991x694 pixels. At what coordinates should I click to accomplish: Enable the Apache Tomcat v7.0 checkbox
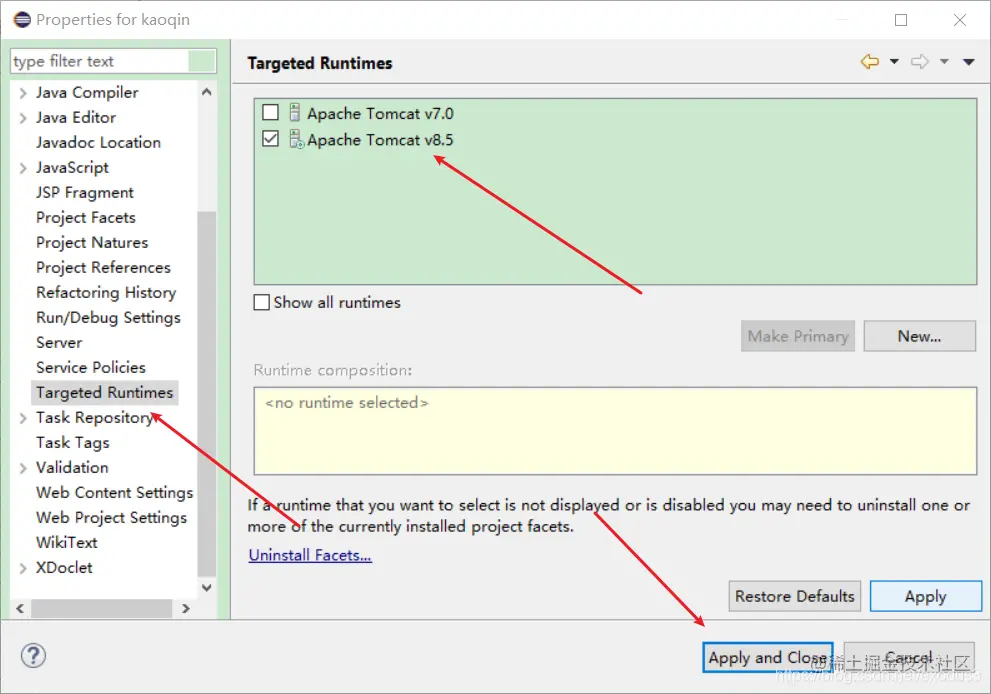[271, 113]
